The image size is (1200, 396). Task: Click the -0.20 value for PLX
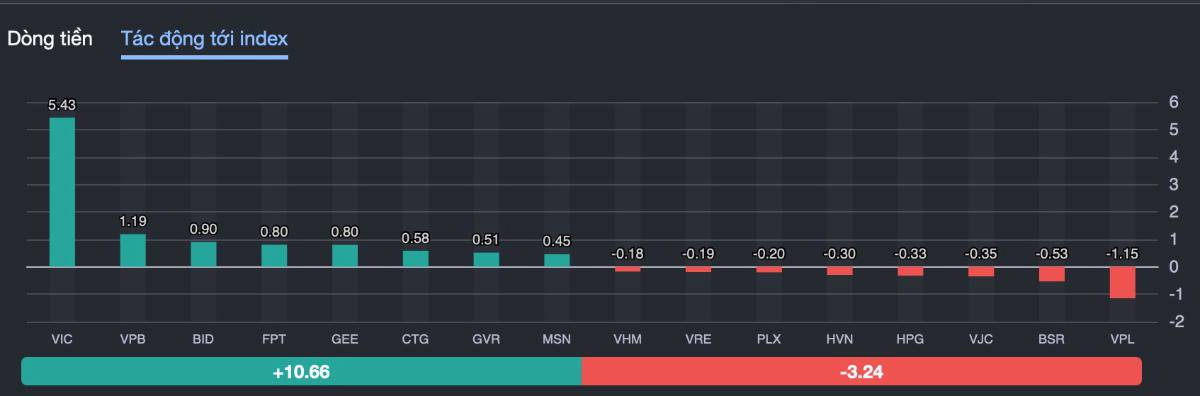coord(769,254)
